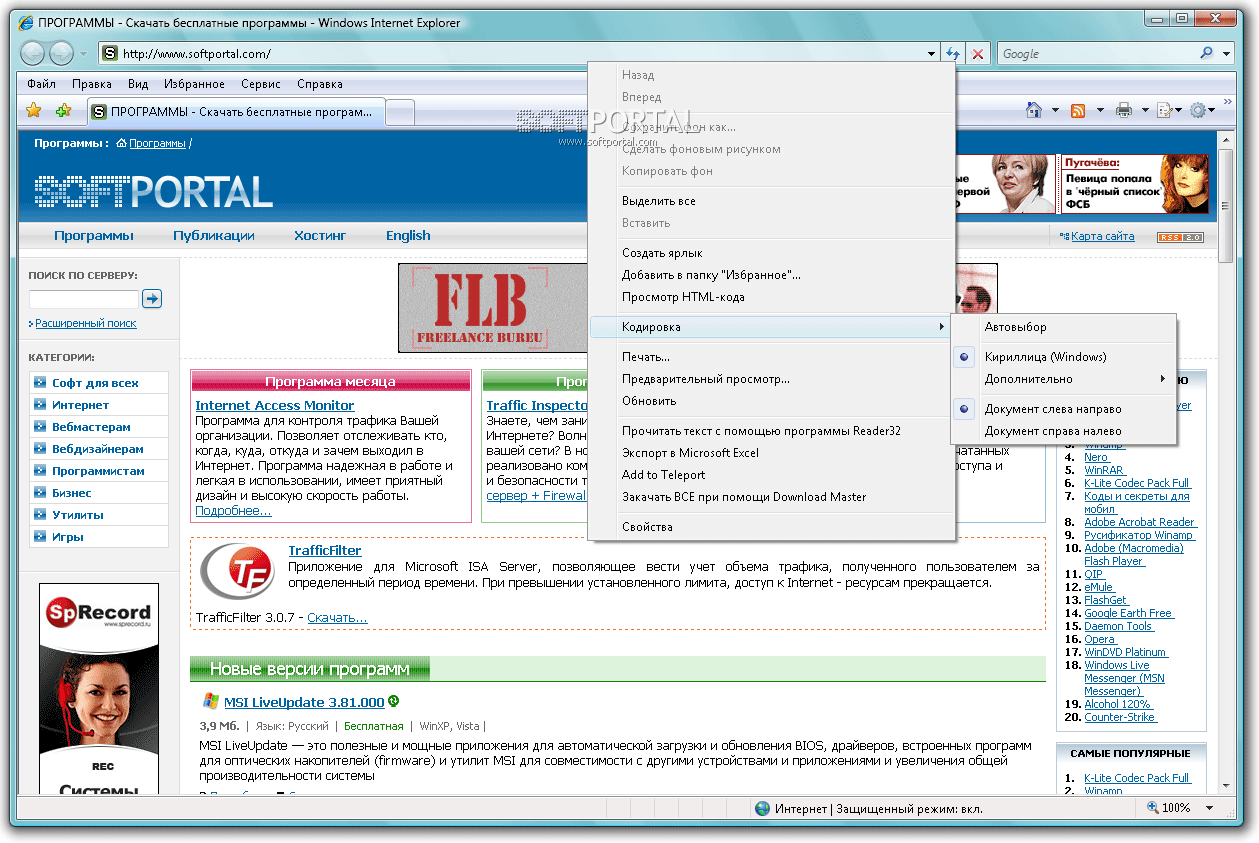The width and height of the screenshot is (1259, 843).
Task: Click the home icon in breadcrumb
Action: pyautogui.click(x=121, y=143)
